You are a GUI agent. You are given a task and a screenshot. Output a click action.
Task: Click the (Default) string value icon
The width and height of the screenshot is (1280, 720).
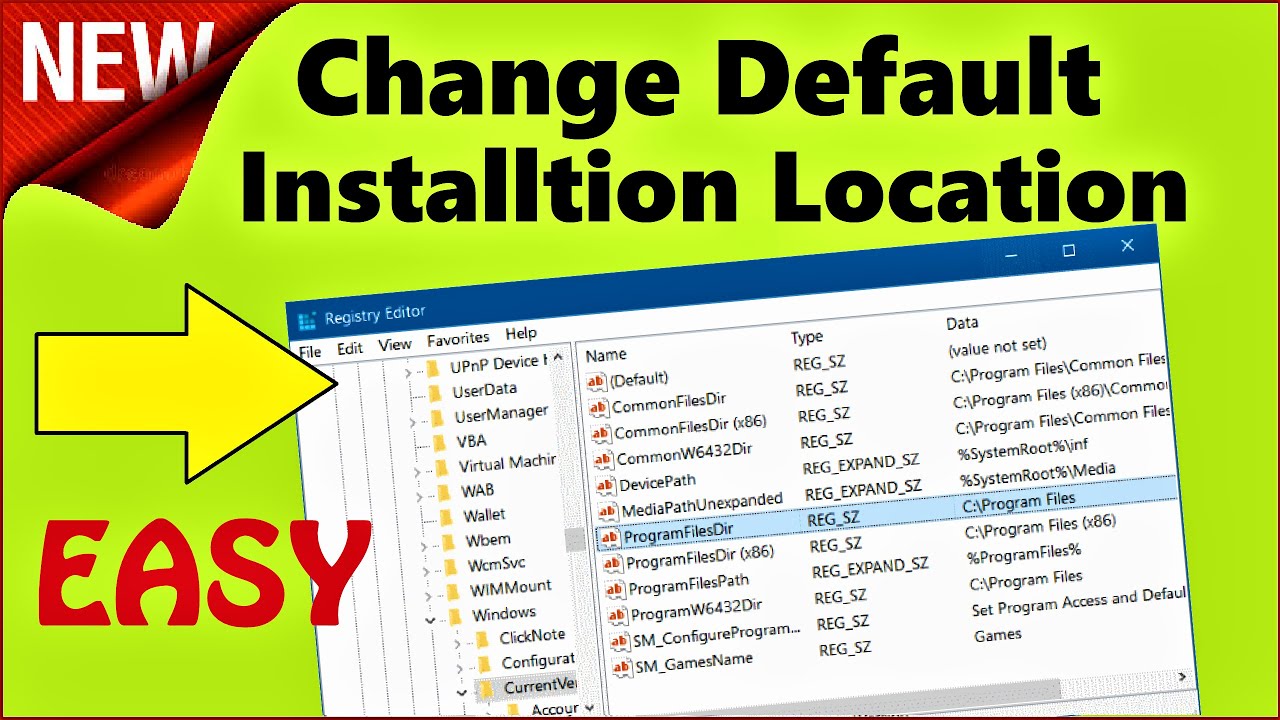pyautogui.click(x=596, y=381)
